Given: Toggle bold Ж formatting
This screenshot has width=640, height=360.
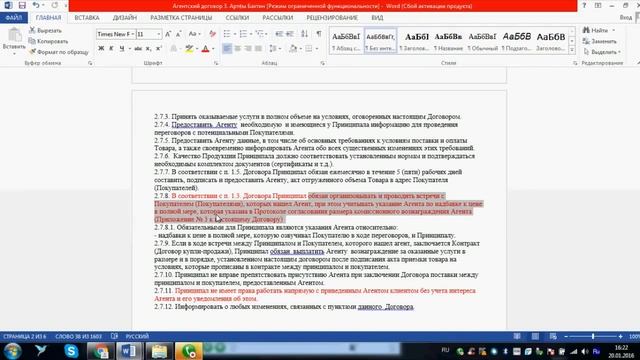Looking at the screenshot, I should 101,49.
